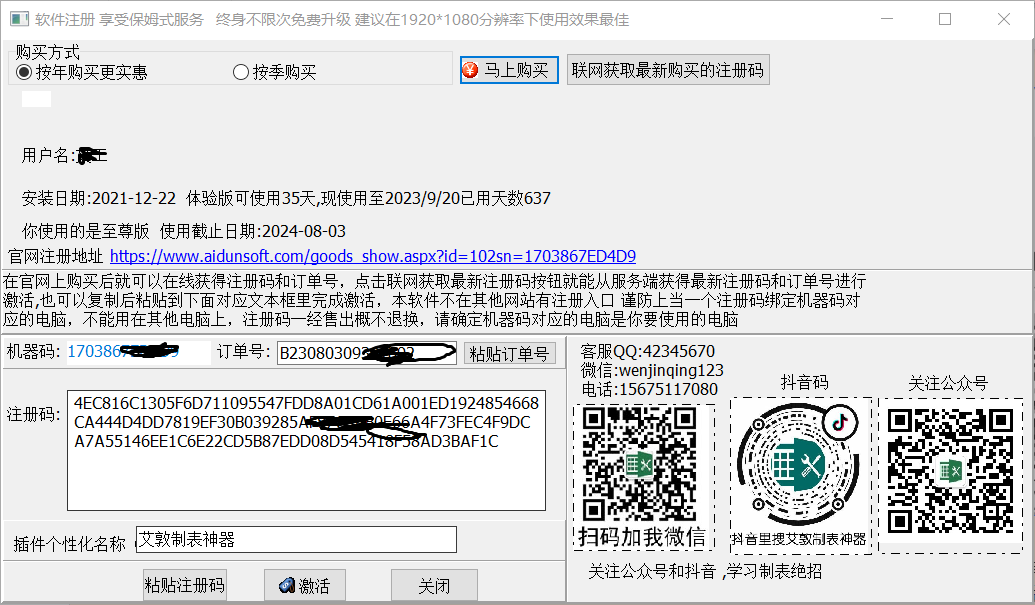Select the 按季购买 radio option
Viewport: 1035px width, 605px height.
click(240, 72)
